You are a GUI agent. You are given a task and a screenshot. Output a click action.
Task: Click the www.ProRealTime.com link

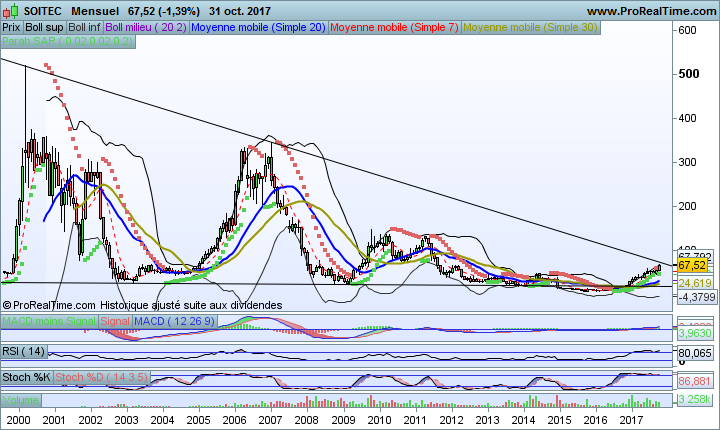(651, 11)
